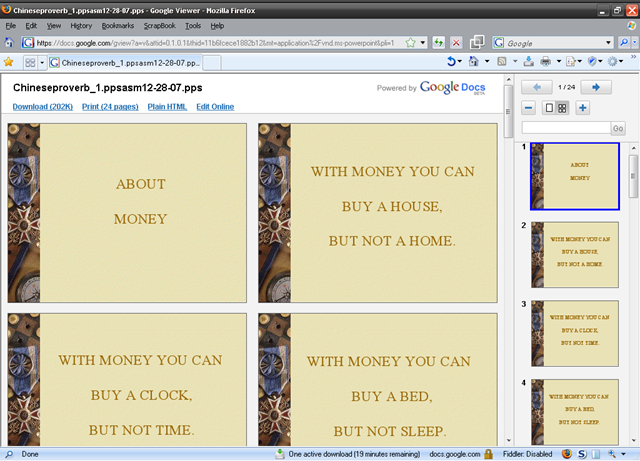Click the overlapping windows icon beside the search box
The height and width of the screenshot is (461, 640).
[x=477, y=42]
